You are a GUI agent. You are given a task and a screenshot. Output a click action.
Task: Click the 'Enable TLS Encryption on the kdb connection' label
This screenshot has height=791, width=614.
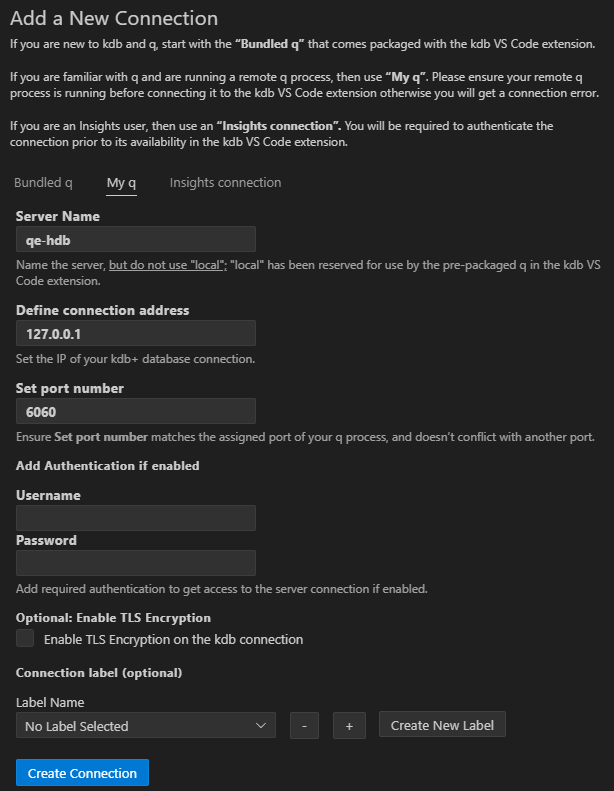click(173, 639)
